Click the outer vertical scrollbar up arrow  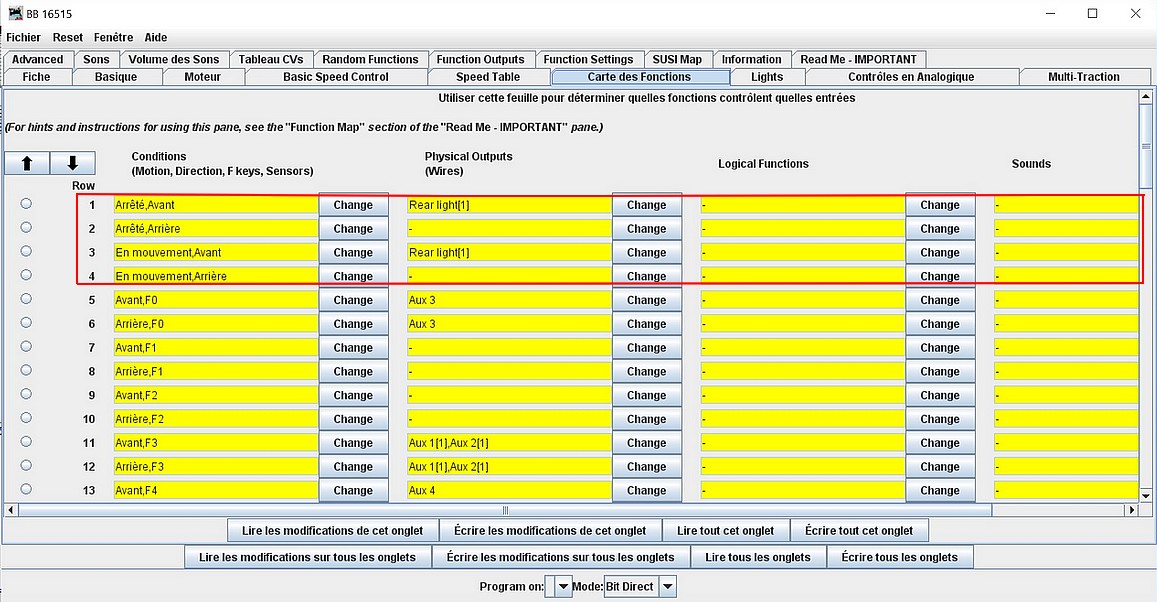(x=1146, y=96)
